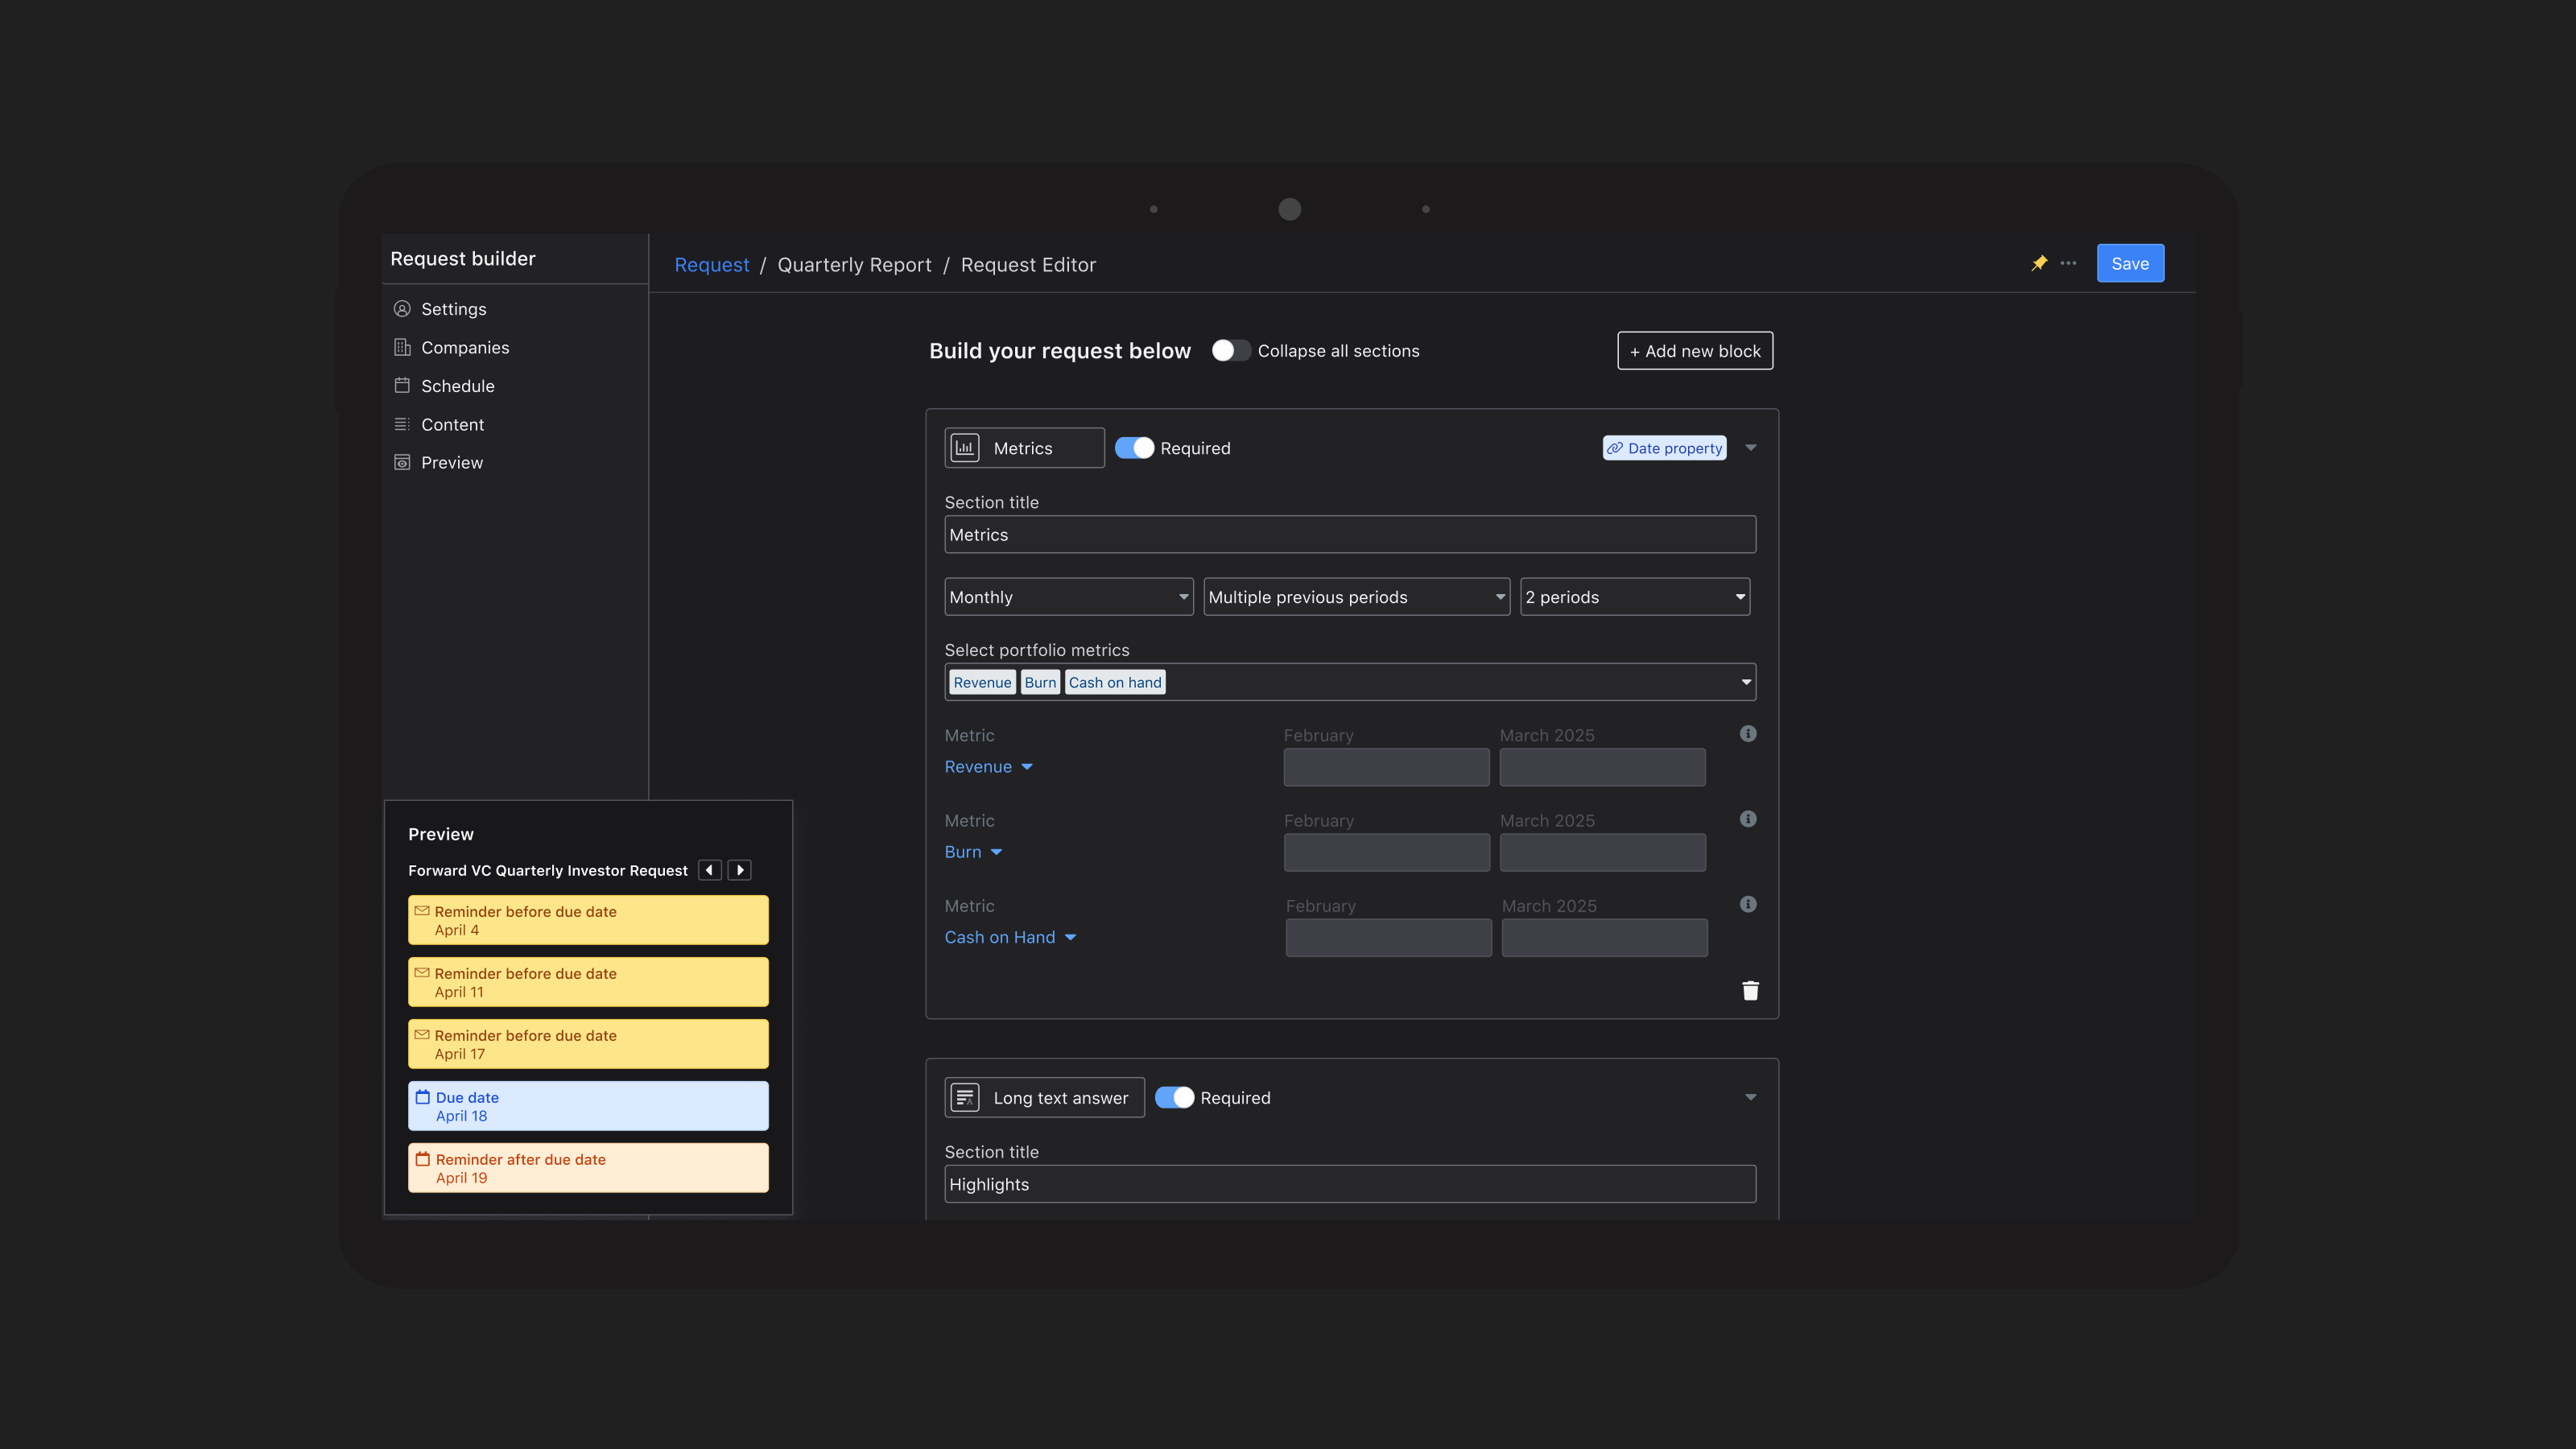Click the Long text answer block icon
Viewport: 2576px width, 1449px height.
tap(965, 1097)
